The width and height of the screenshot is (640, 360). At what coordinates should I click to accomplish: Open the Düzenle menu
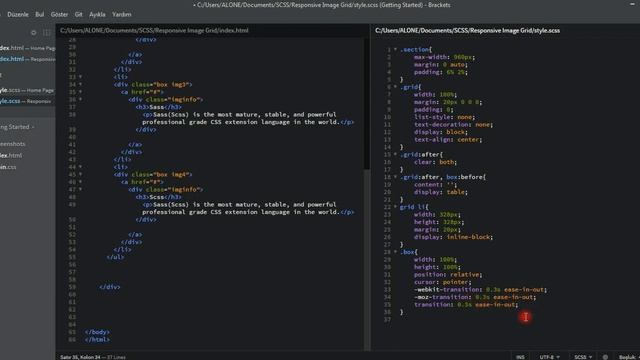[x=18, y=14]
